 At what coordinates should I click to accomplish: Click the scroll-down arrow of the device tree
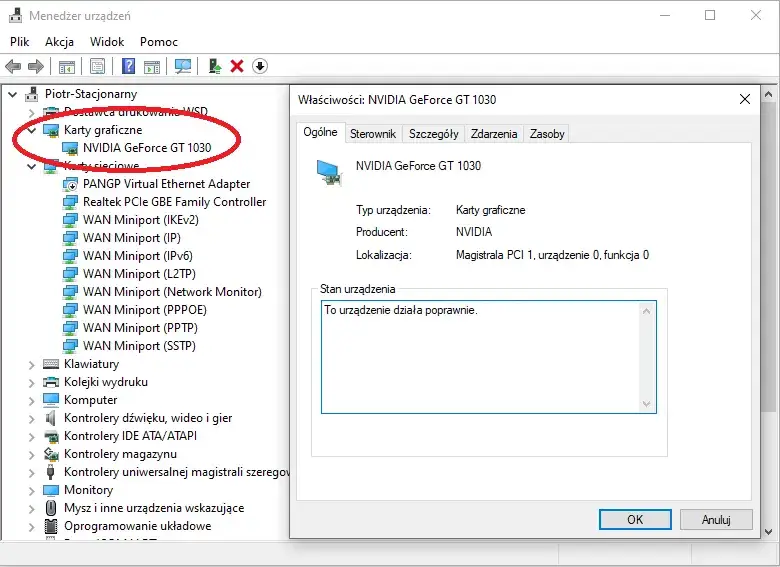[768, 532]
